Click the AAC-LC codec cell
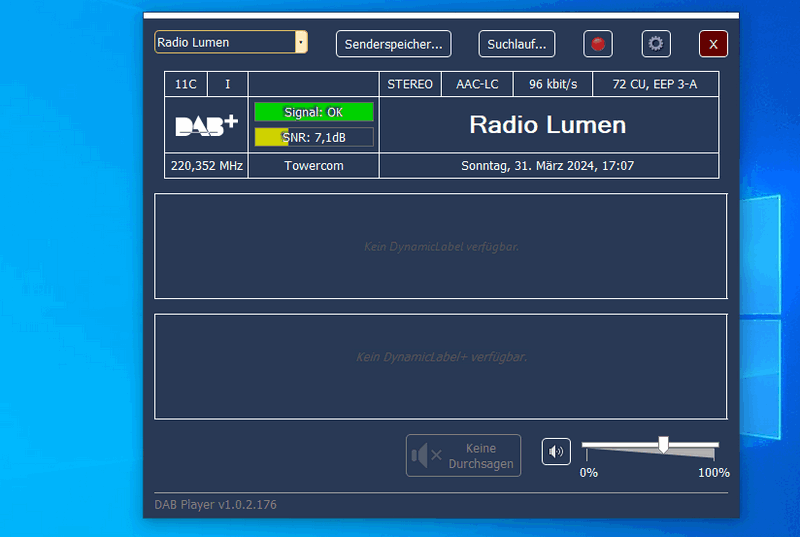800x537 pixels. pos(477,84)
